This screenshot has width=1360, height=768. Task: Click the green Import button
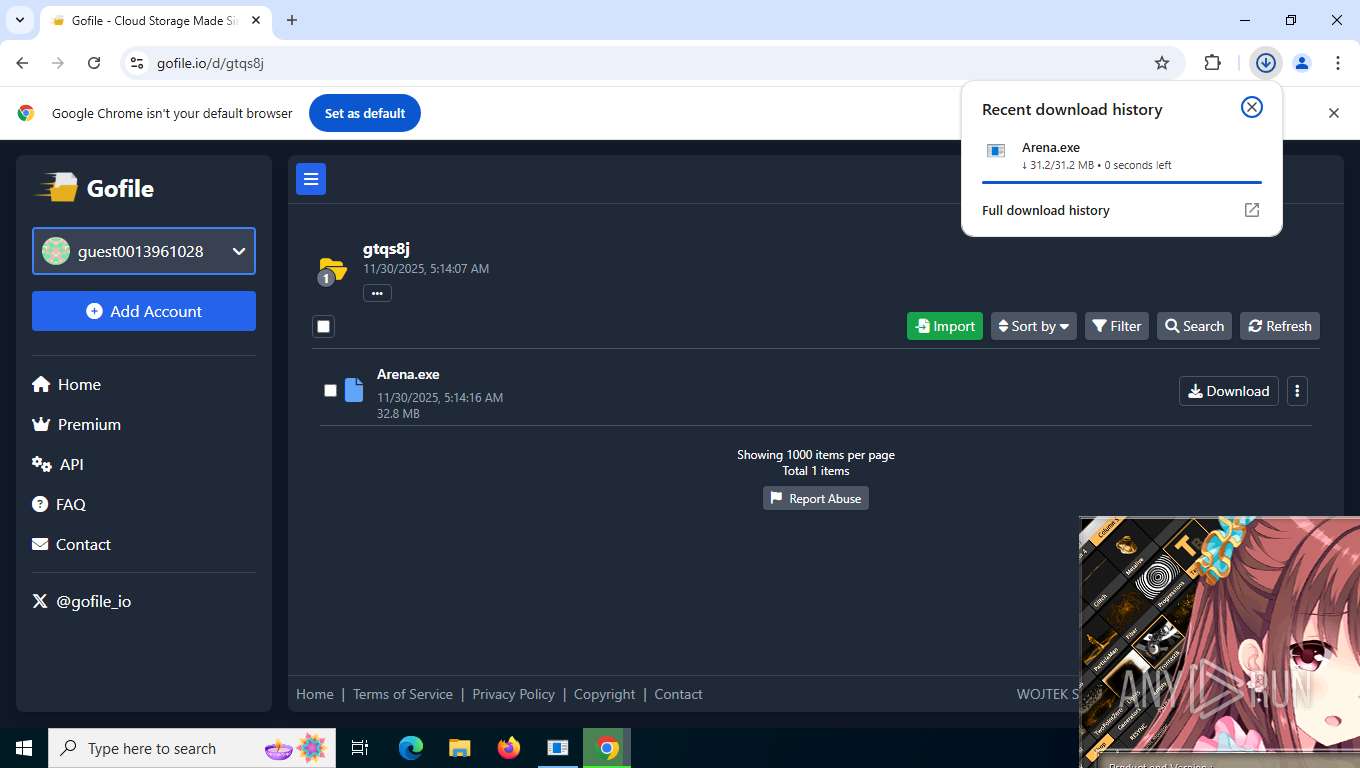(x=945, y=326)
